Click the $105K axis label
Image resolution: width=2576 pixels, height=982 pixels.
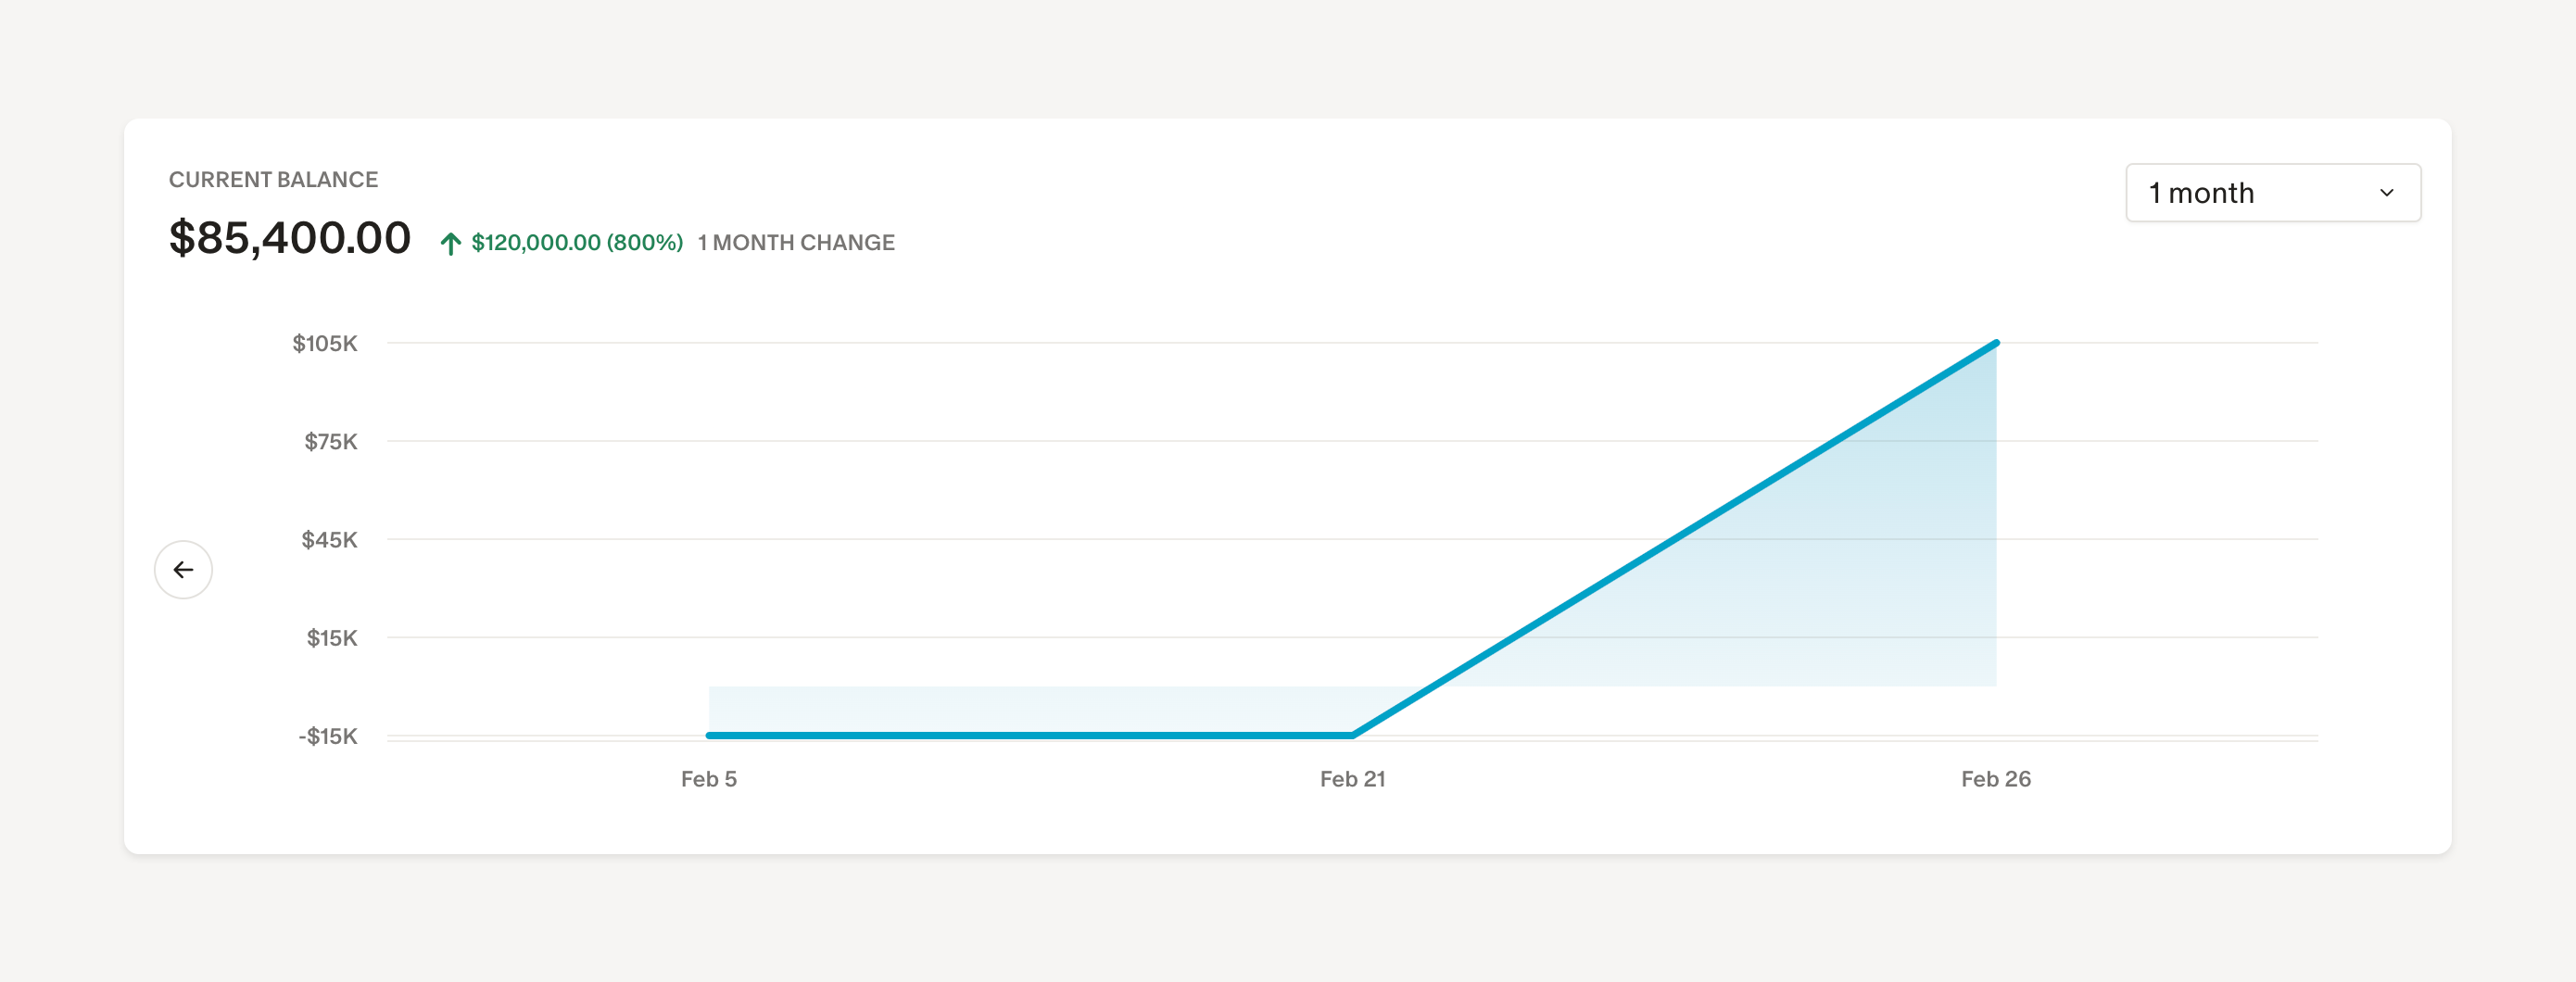point(325,344)
